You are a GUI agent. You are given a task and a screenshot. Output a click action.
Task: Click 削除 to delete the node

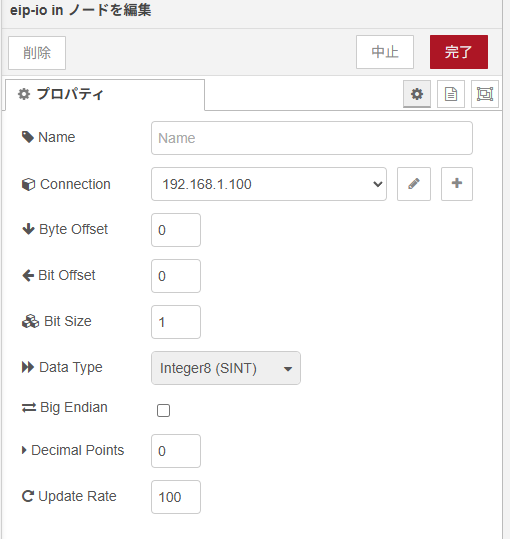(37, 53)
